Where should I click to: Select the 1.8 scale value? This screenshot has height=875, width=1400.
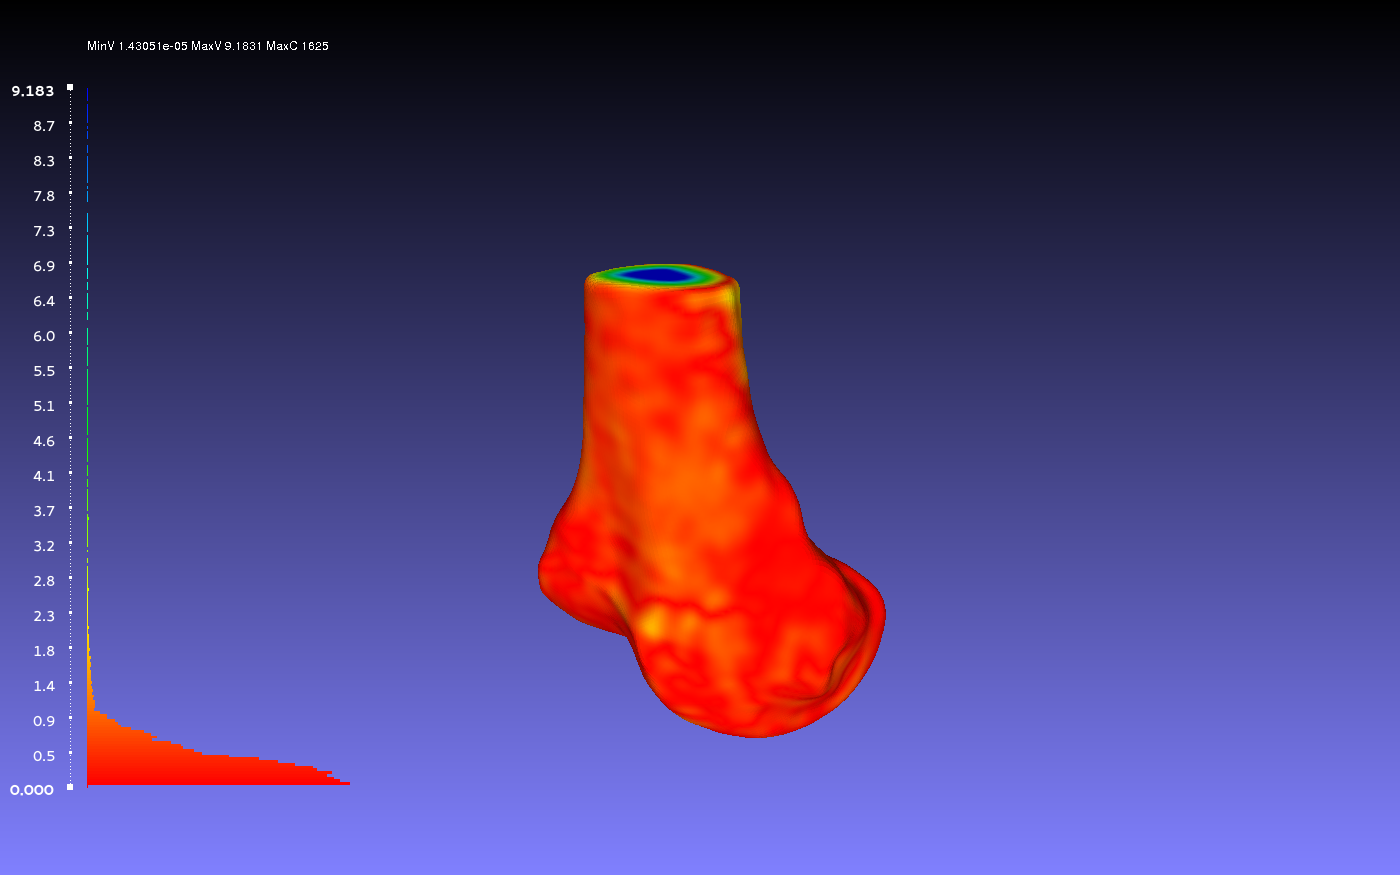point(44,651)
